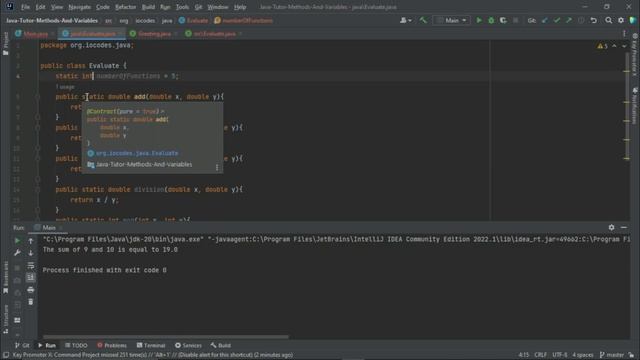This screenshot has height=360, width=640.
Task: Open the Main run configuration dropdown
Action: coord(451,20)
